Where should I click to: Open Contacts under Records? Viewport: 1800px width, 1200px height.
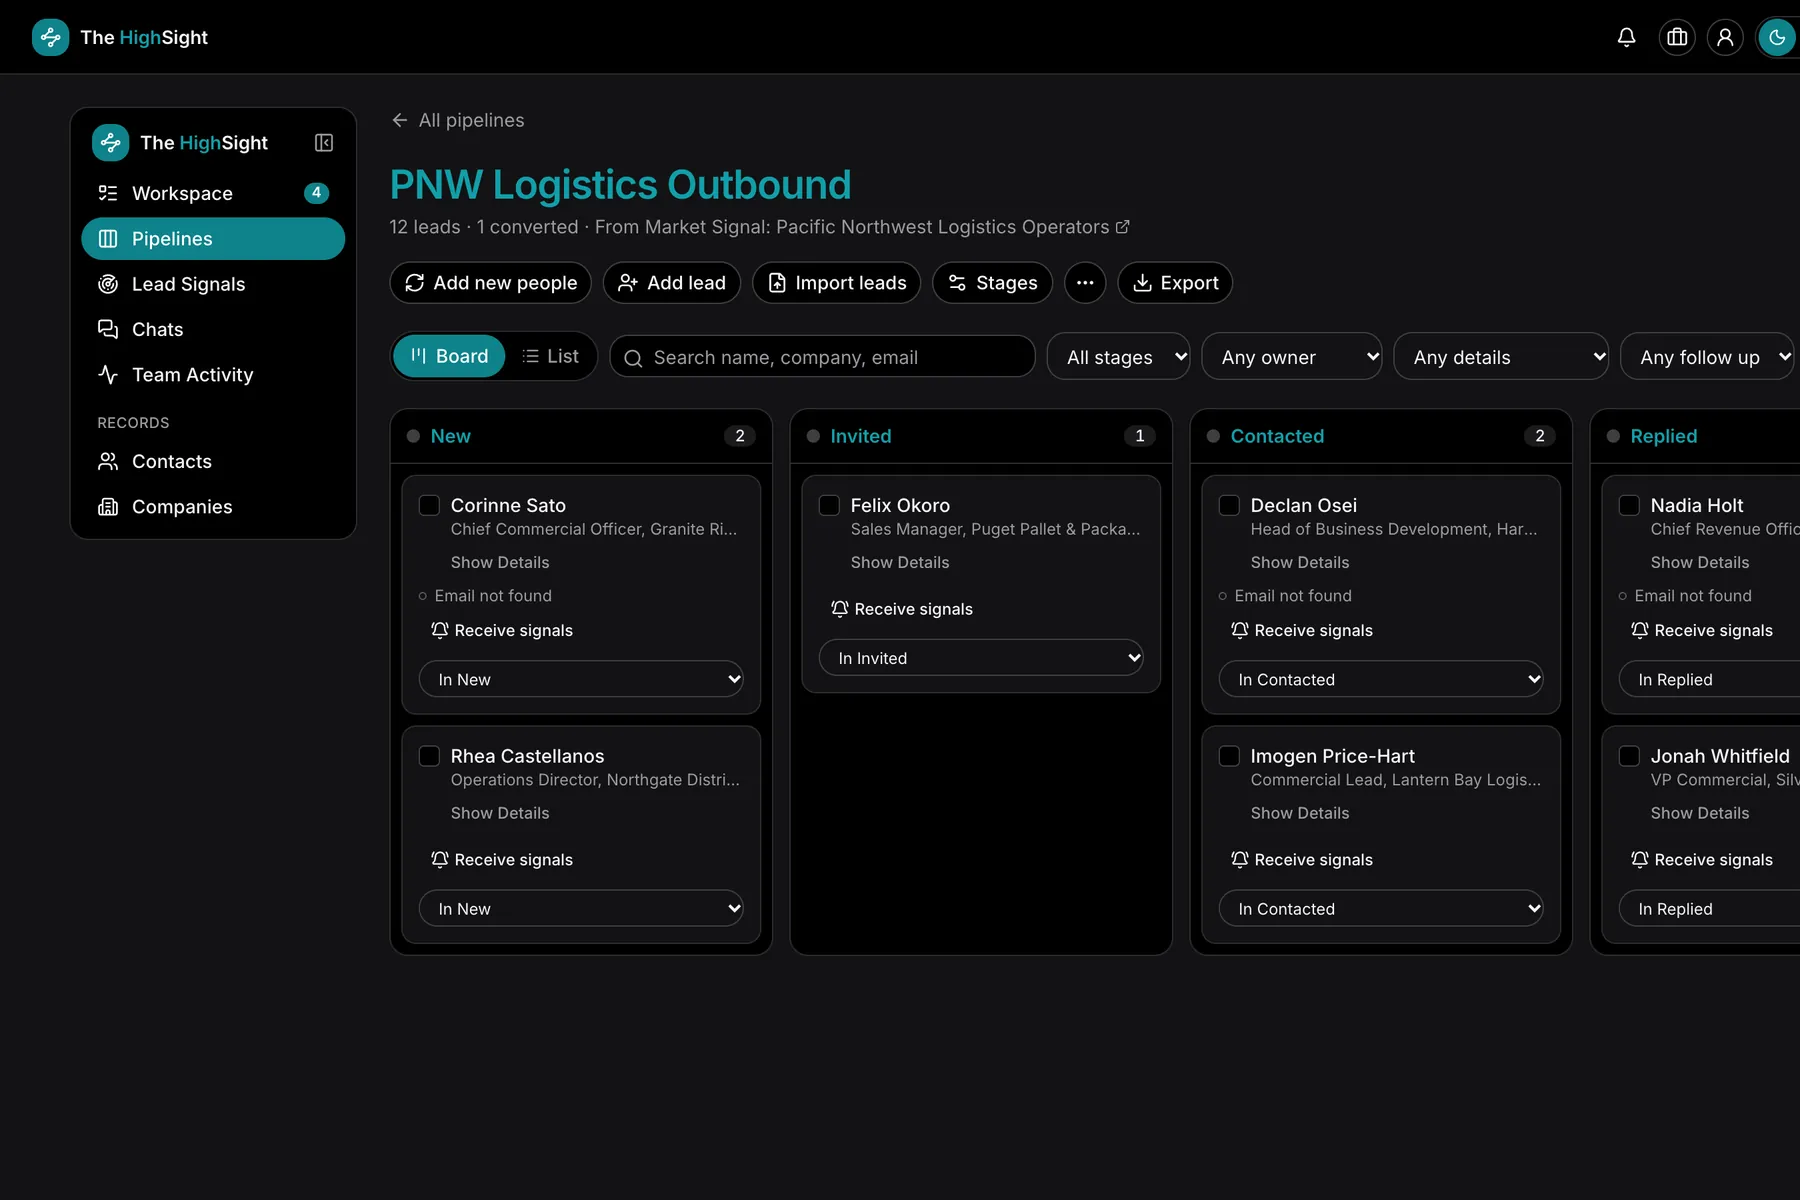tap(213, 461)
